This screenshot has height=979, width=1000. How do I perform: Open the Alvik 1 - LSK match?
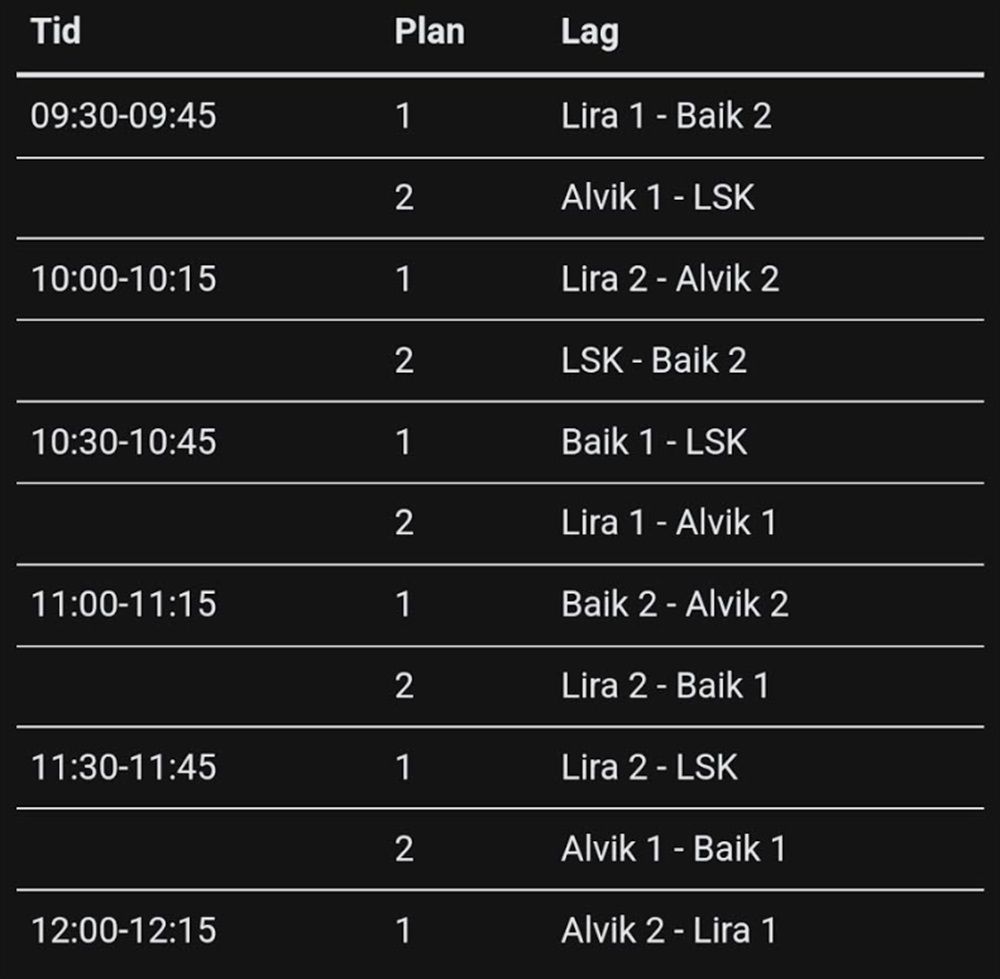coord(657,197)
